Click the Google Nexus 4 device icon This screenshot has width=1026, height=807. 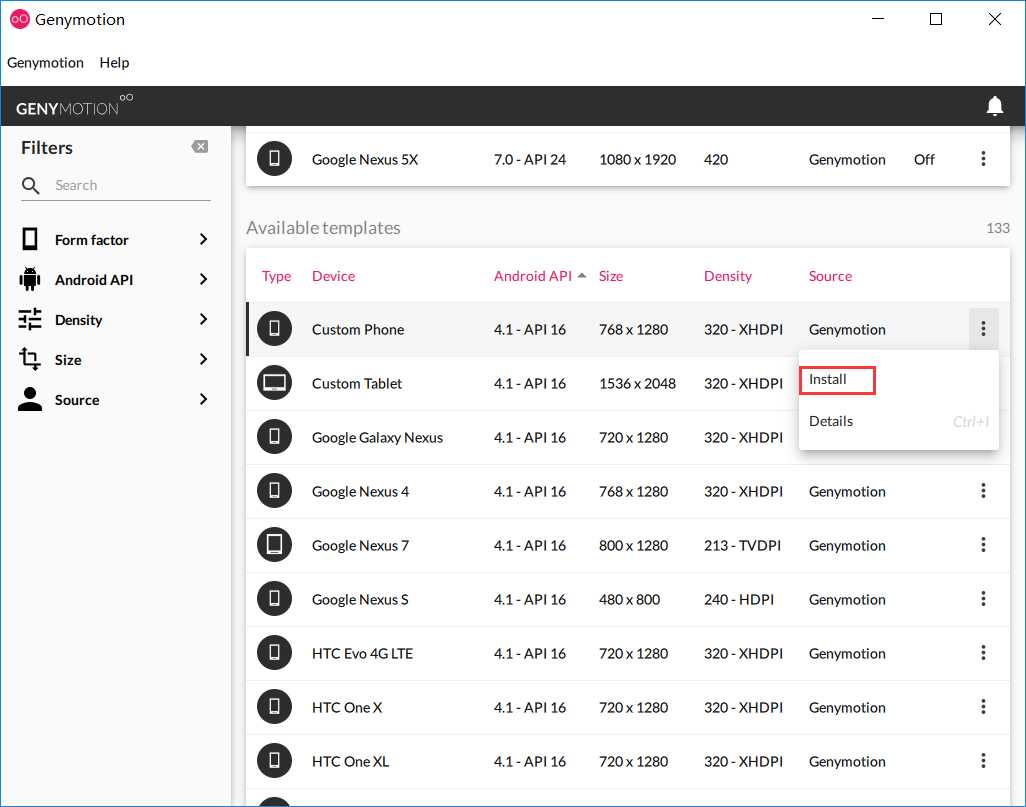274,491
